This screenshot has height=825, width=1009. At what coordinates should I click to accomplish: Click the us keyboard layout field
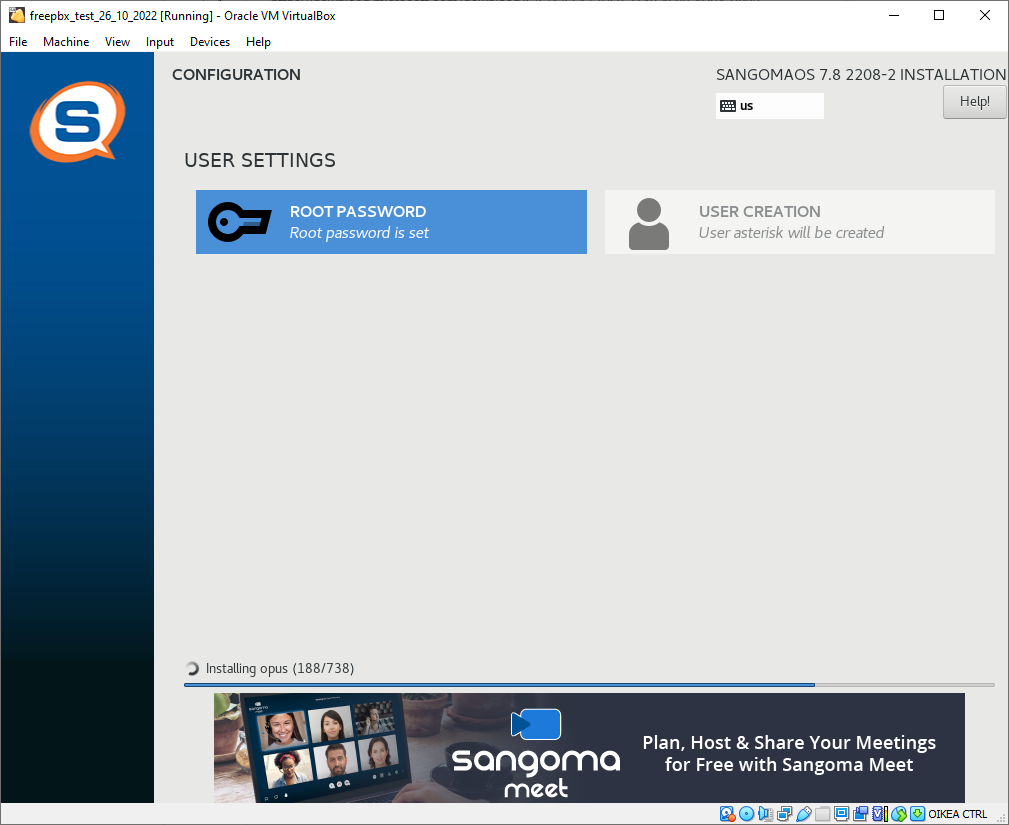pyautogui.click(x=770, y=106)
